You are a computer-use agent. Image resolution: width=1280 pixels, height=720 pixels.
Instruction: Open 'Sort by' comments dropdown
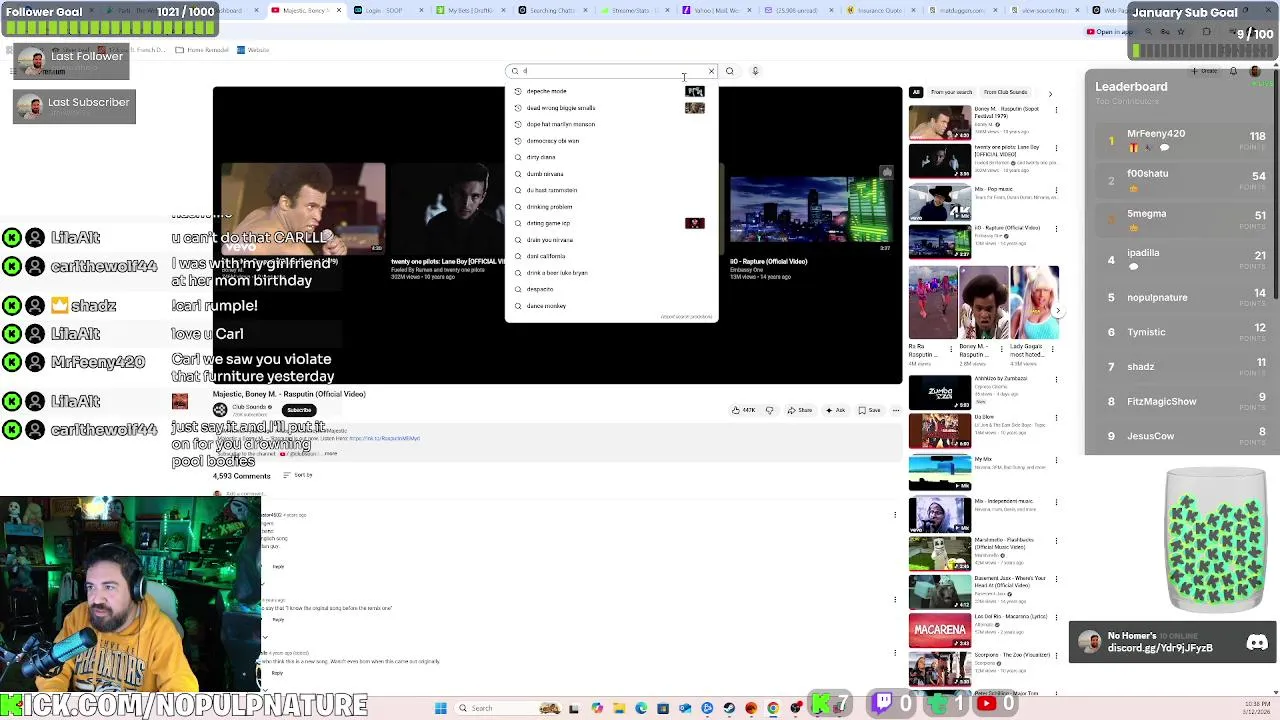point(298,475)
